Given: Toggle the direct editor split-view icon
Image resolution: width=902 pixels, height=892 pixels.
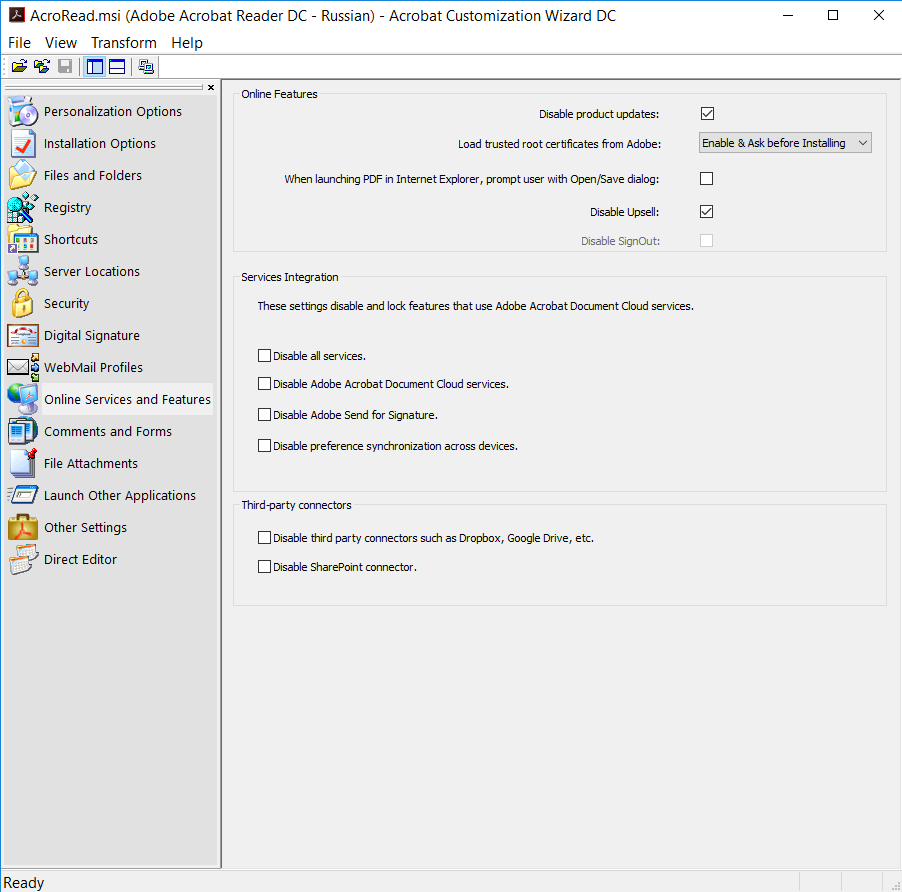Looking at the screenshot, I should (x=117, y=67).
